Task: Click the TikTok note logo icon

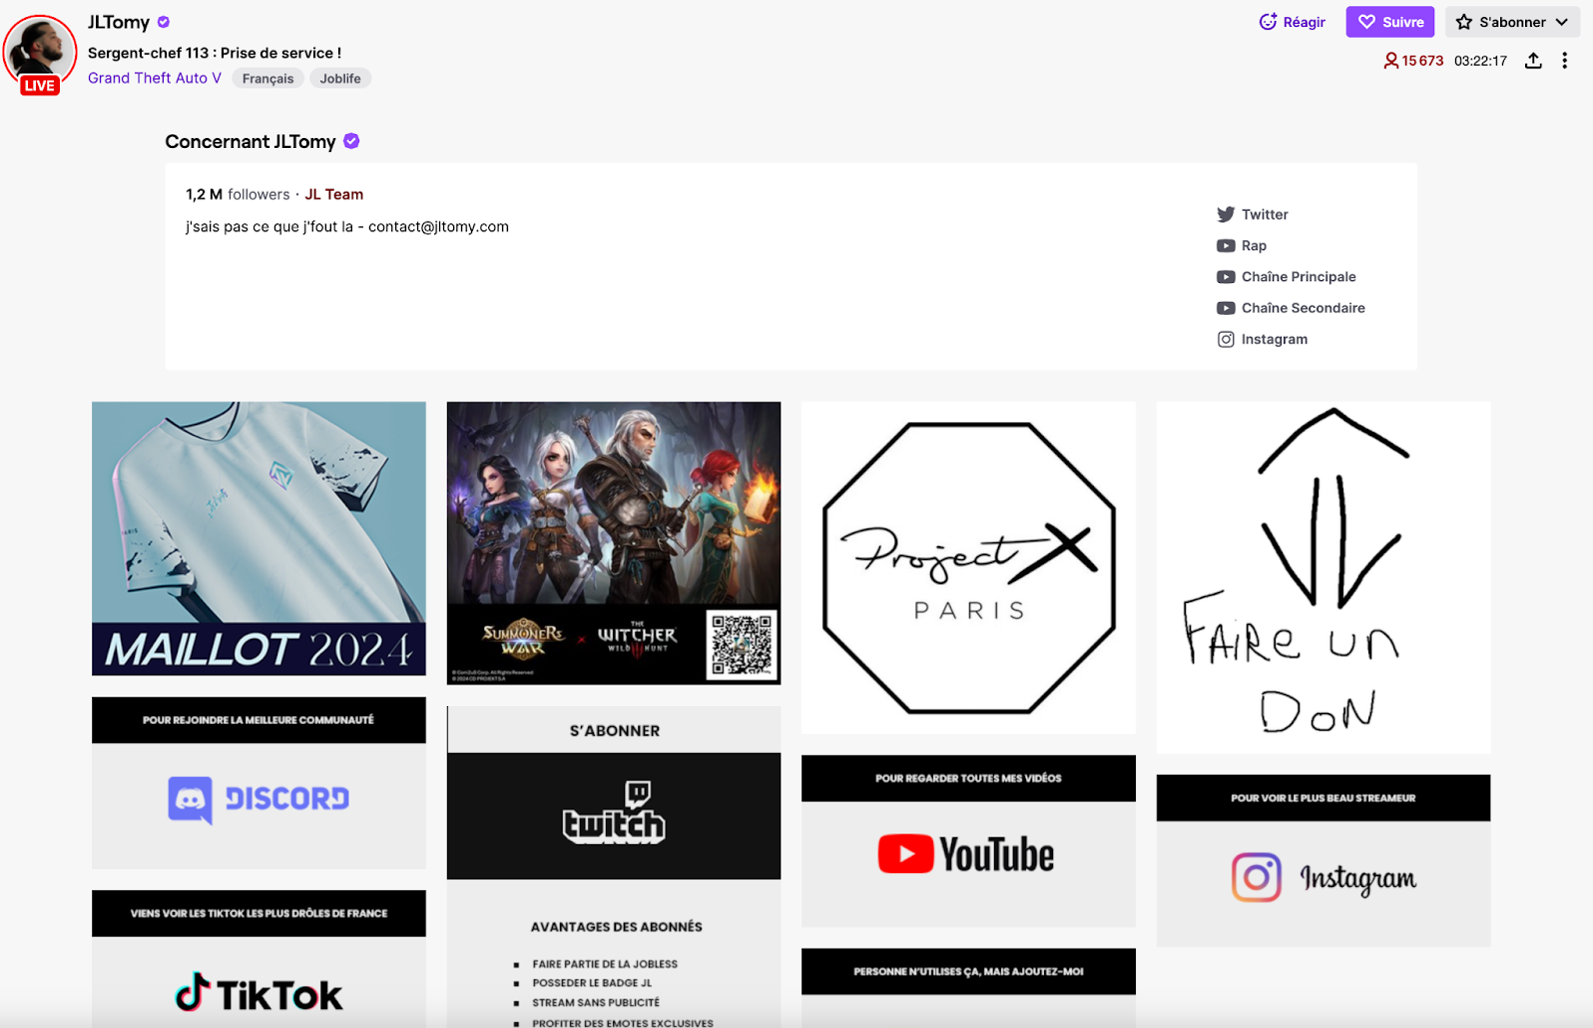Action: coord(193,992)
